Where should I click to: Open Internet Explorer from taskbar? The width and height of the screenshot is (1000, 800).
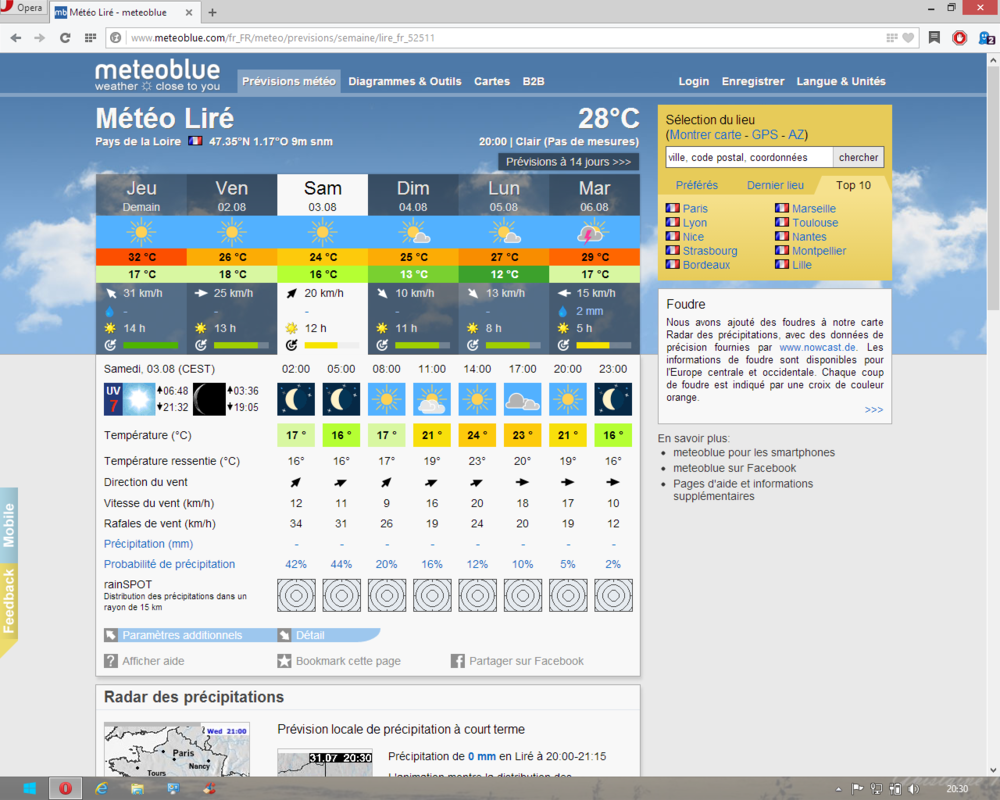tap(101, 789)
